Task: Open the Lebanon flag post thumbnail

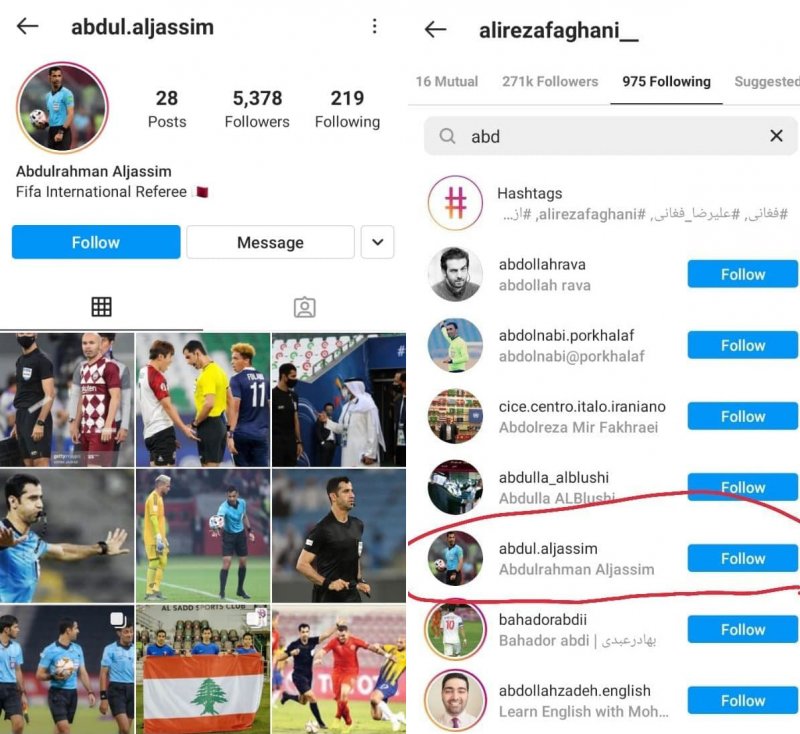Action: [203, 670]
